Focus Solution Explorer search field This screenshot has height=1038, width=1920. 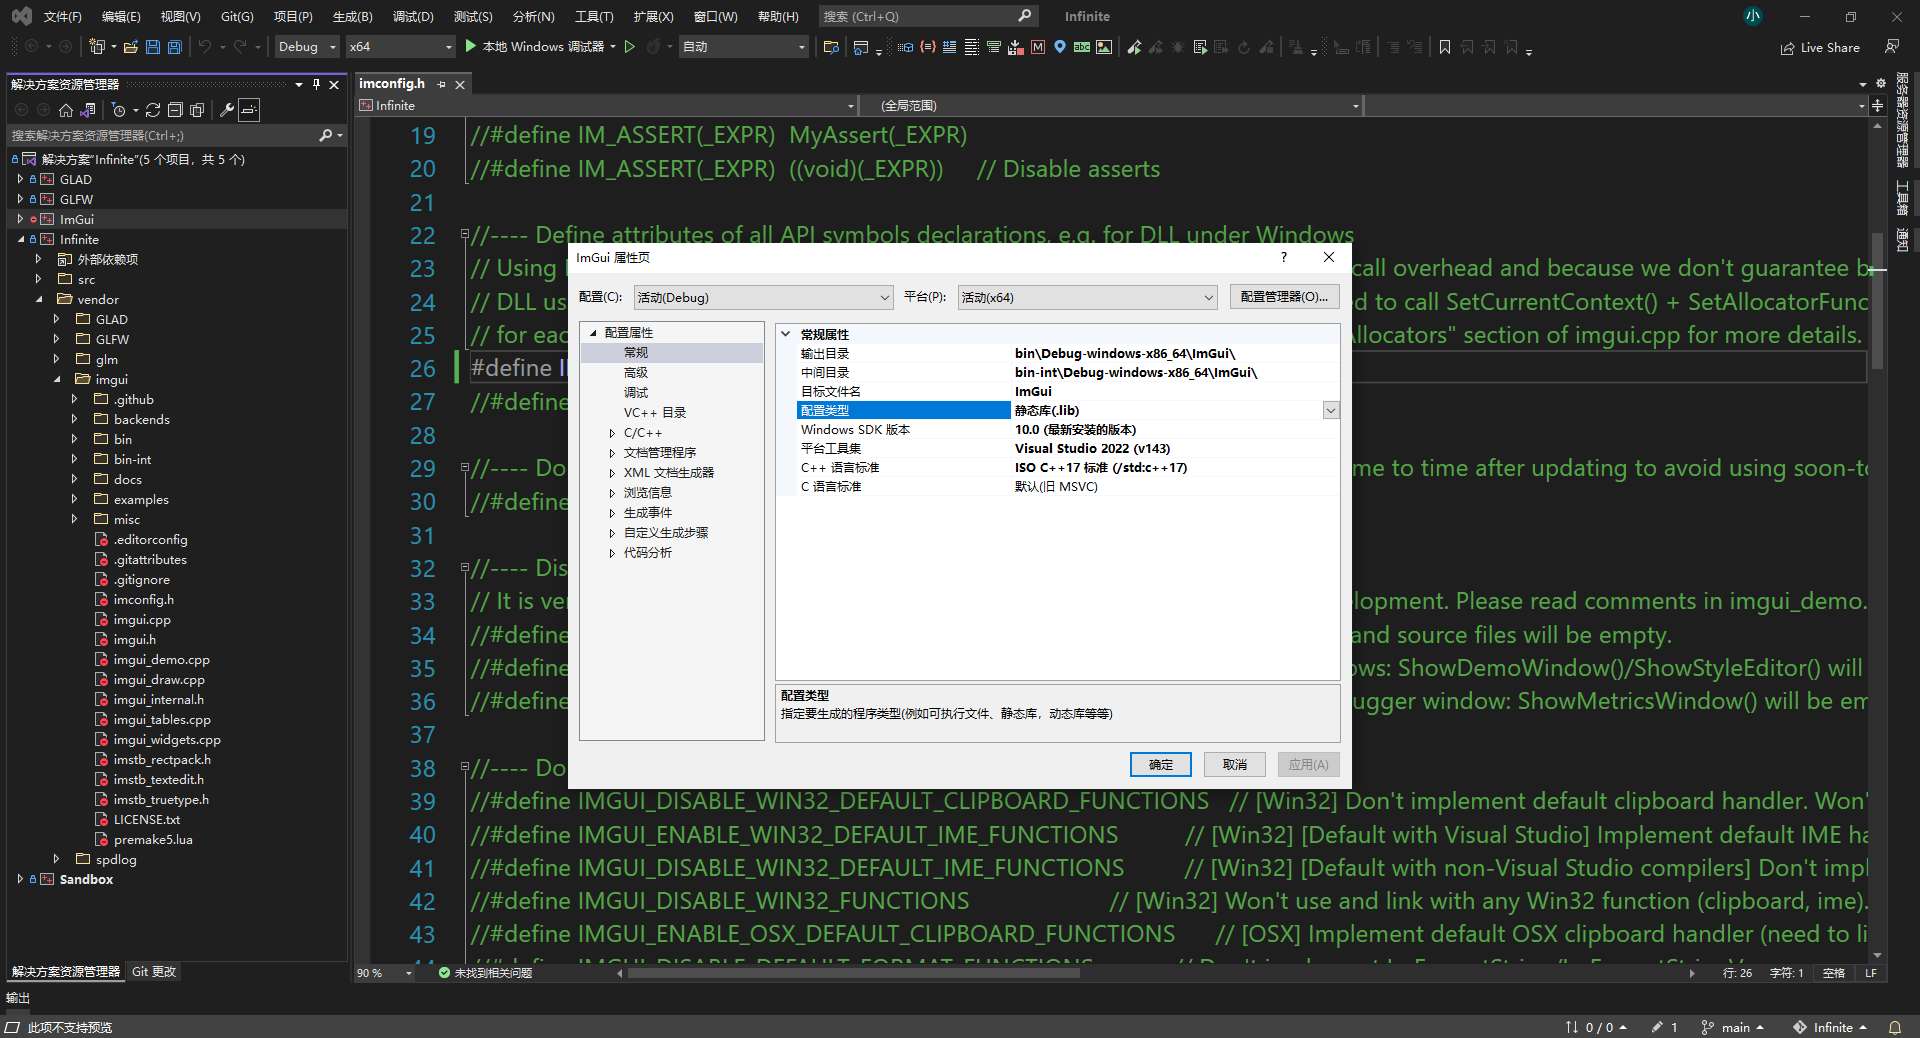pyautogui.click(x=176, y=135)
